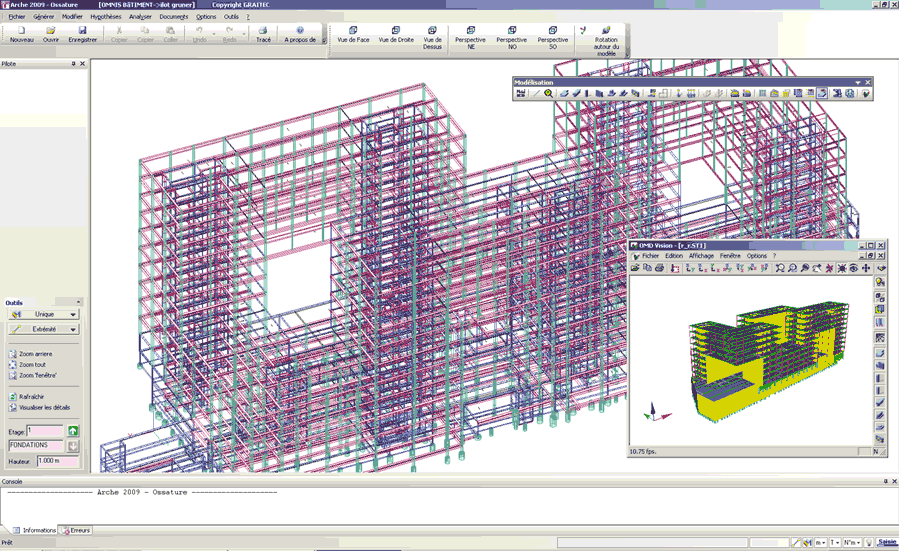The height and width of the screenshot is (551, 899).
Task: Open Affichage menu in OMD Vision
Action: coord(701,256)
